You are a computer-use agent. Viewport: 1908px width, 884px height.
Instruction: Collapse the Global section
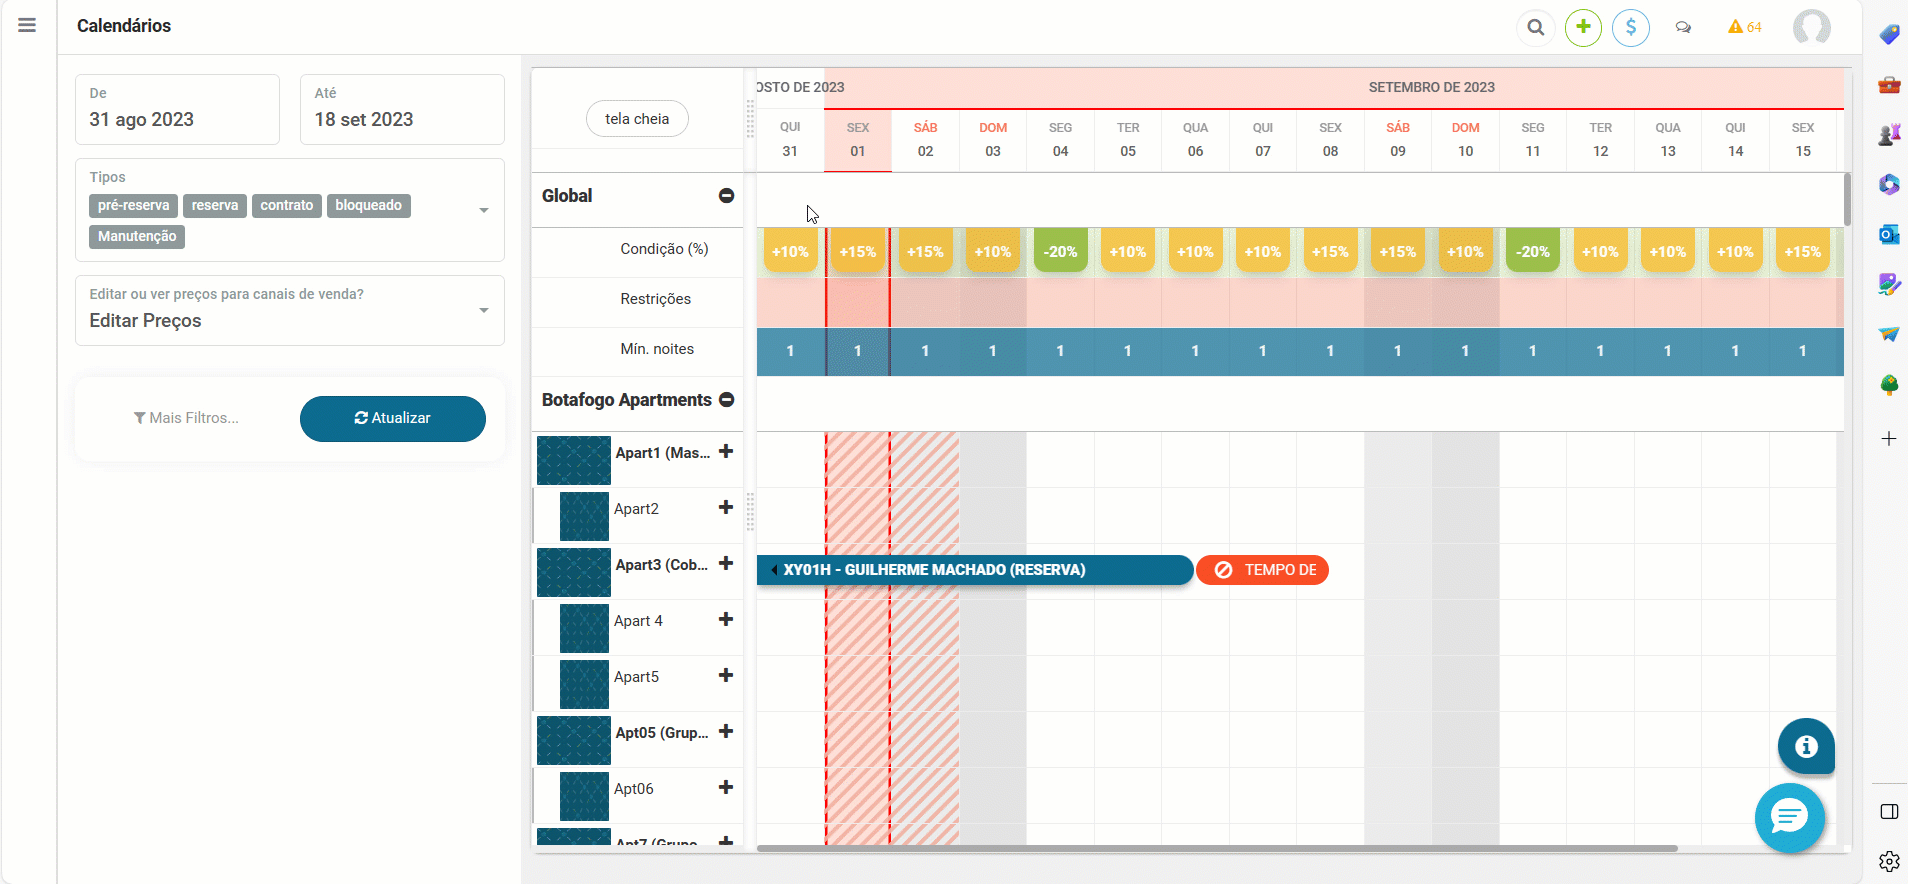tap(727, 196)
